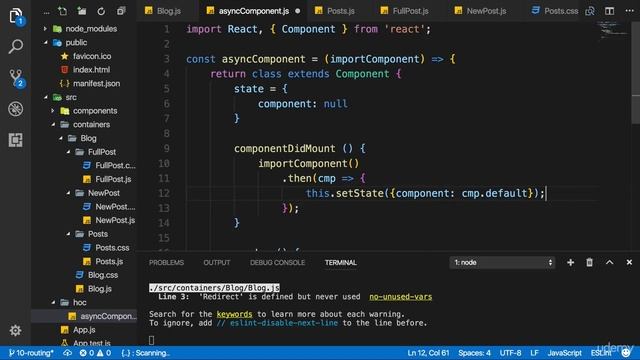Open manifest.json in explorer

(x=96, y=83)
